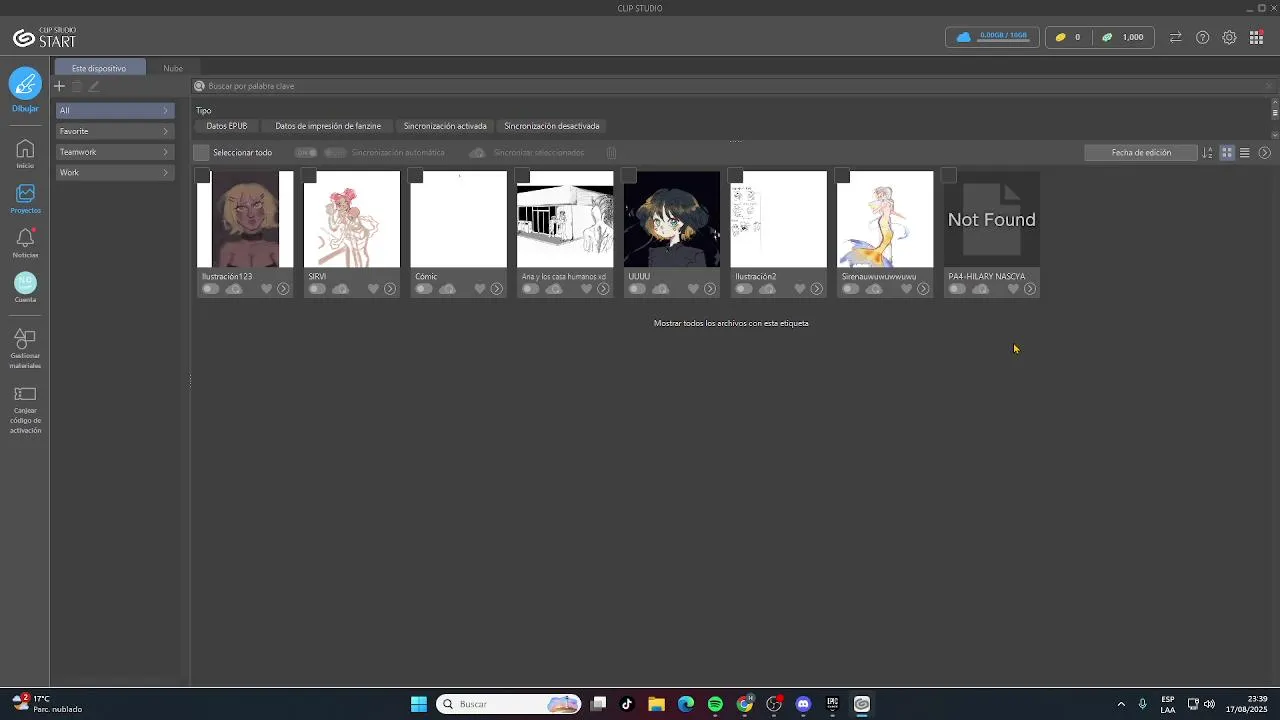
Task: Filter by Sincronización activada
Action: (445, 126)
